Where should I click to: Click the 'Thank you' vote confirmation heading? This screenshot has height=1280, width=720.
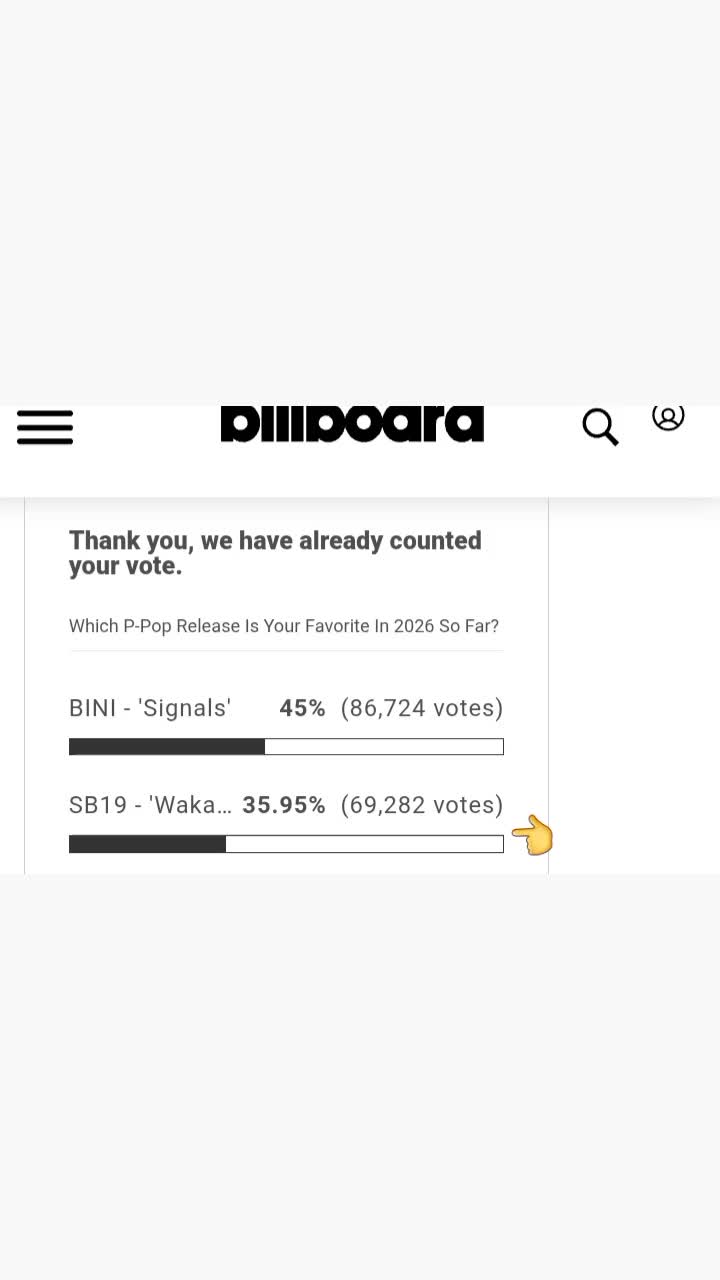tap(275, 553)
